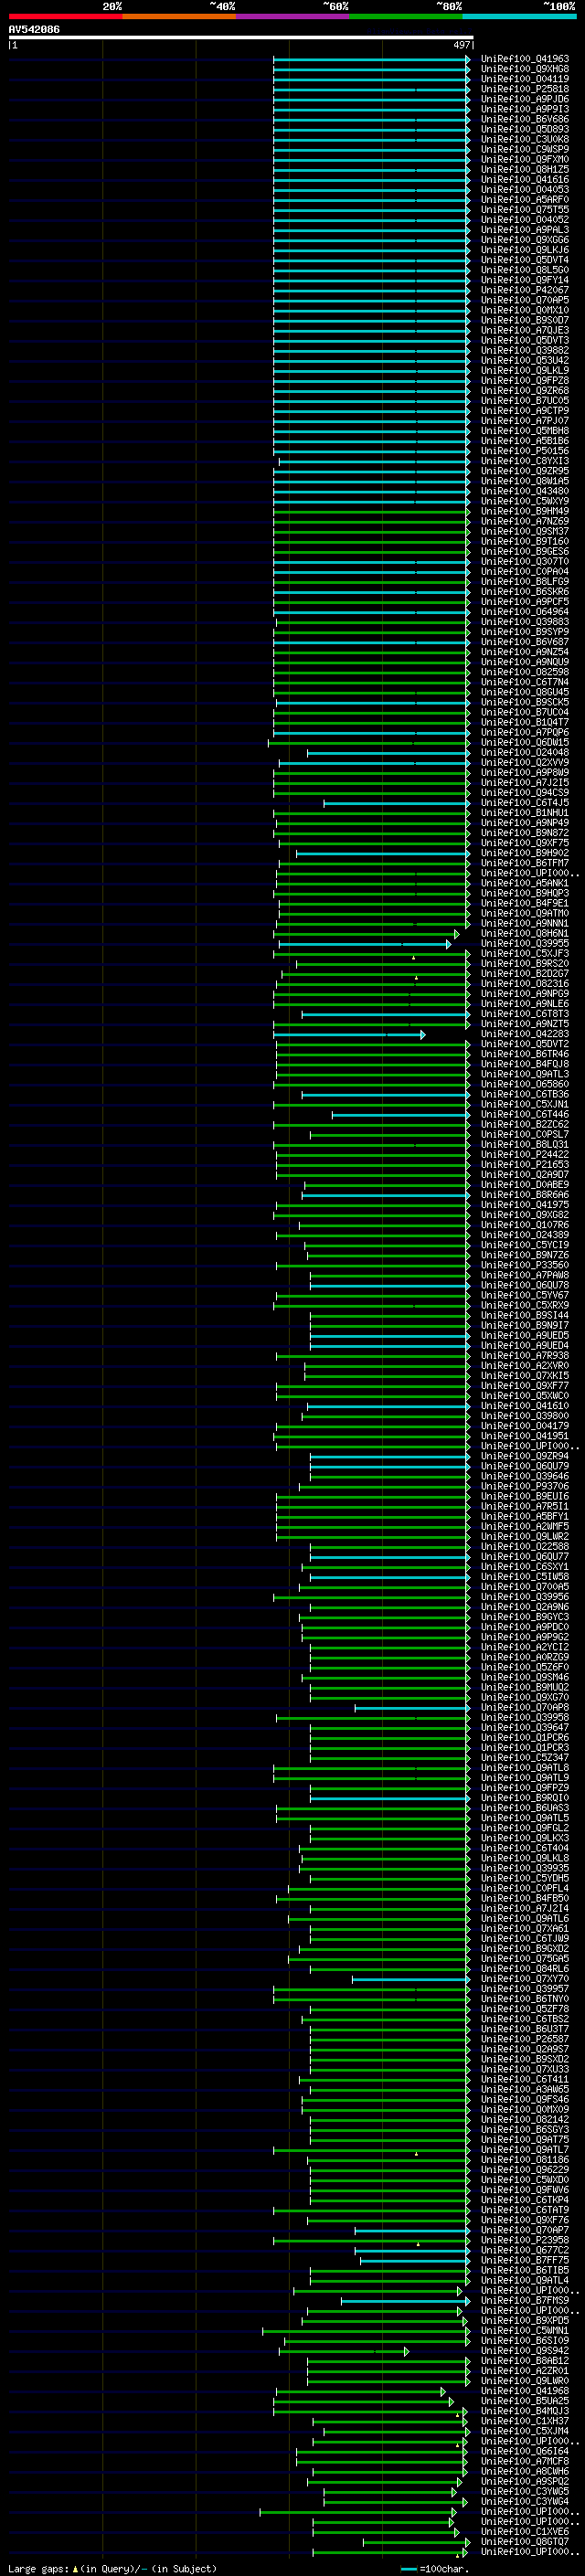Click the hit label UniRef100_P26587

(x=525, y=2040)
